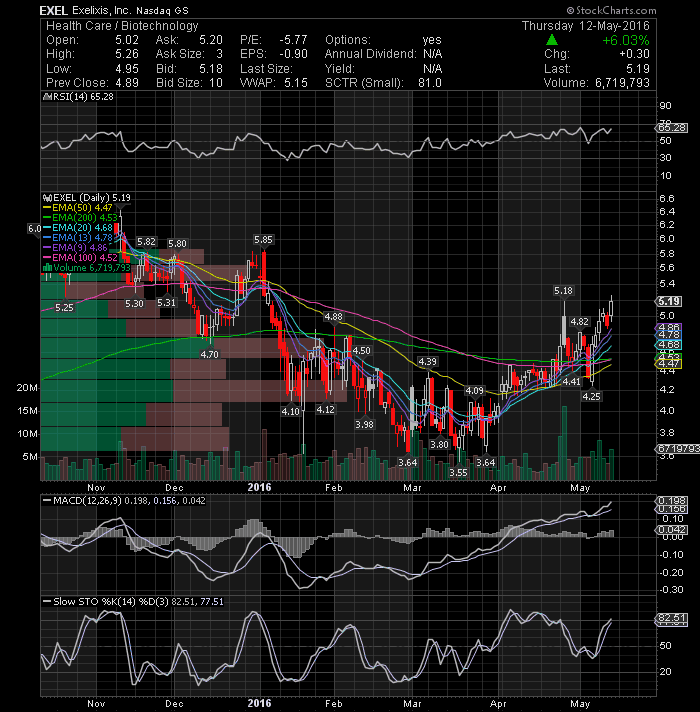Click the SCTR (Small) value 81.0
The width and height of the screenshot is (700, 712).
point(430,83)
